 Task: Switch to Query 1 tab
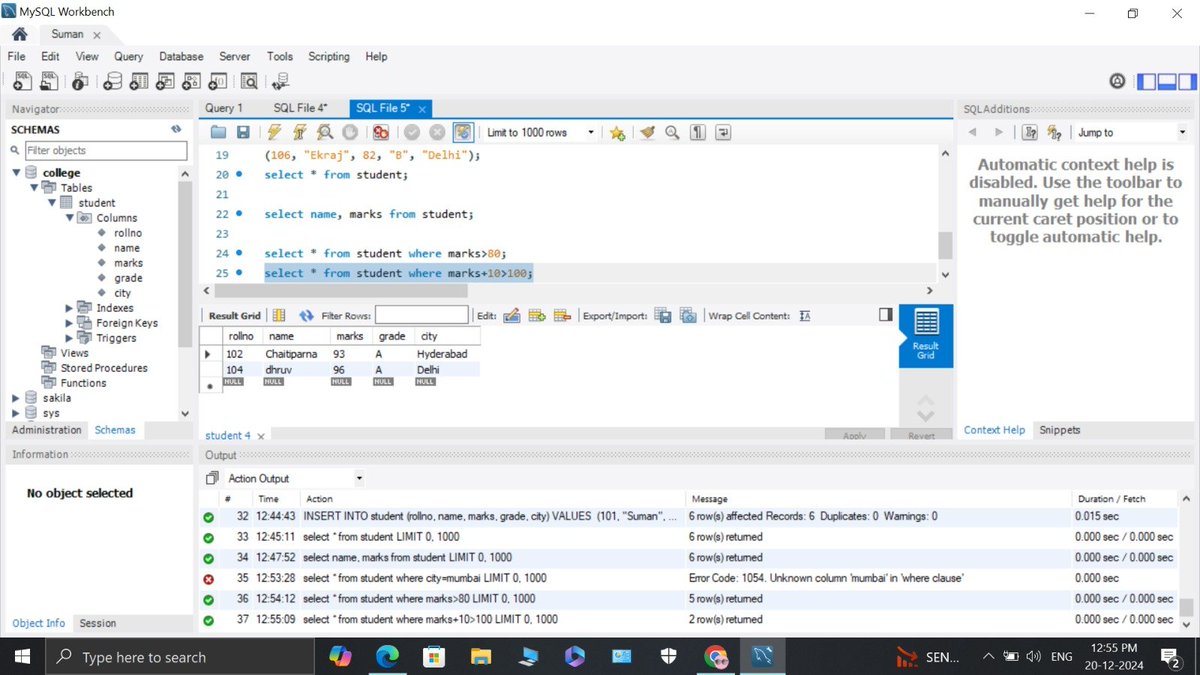pyautogui.click(x=224, y=108)
